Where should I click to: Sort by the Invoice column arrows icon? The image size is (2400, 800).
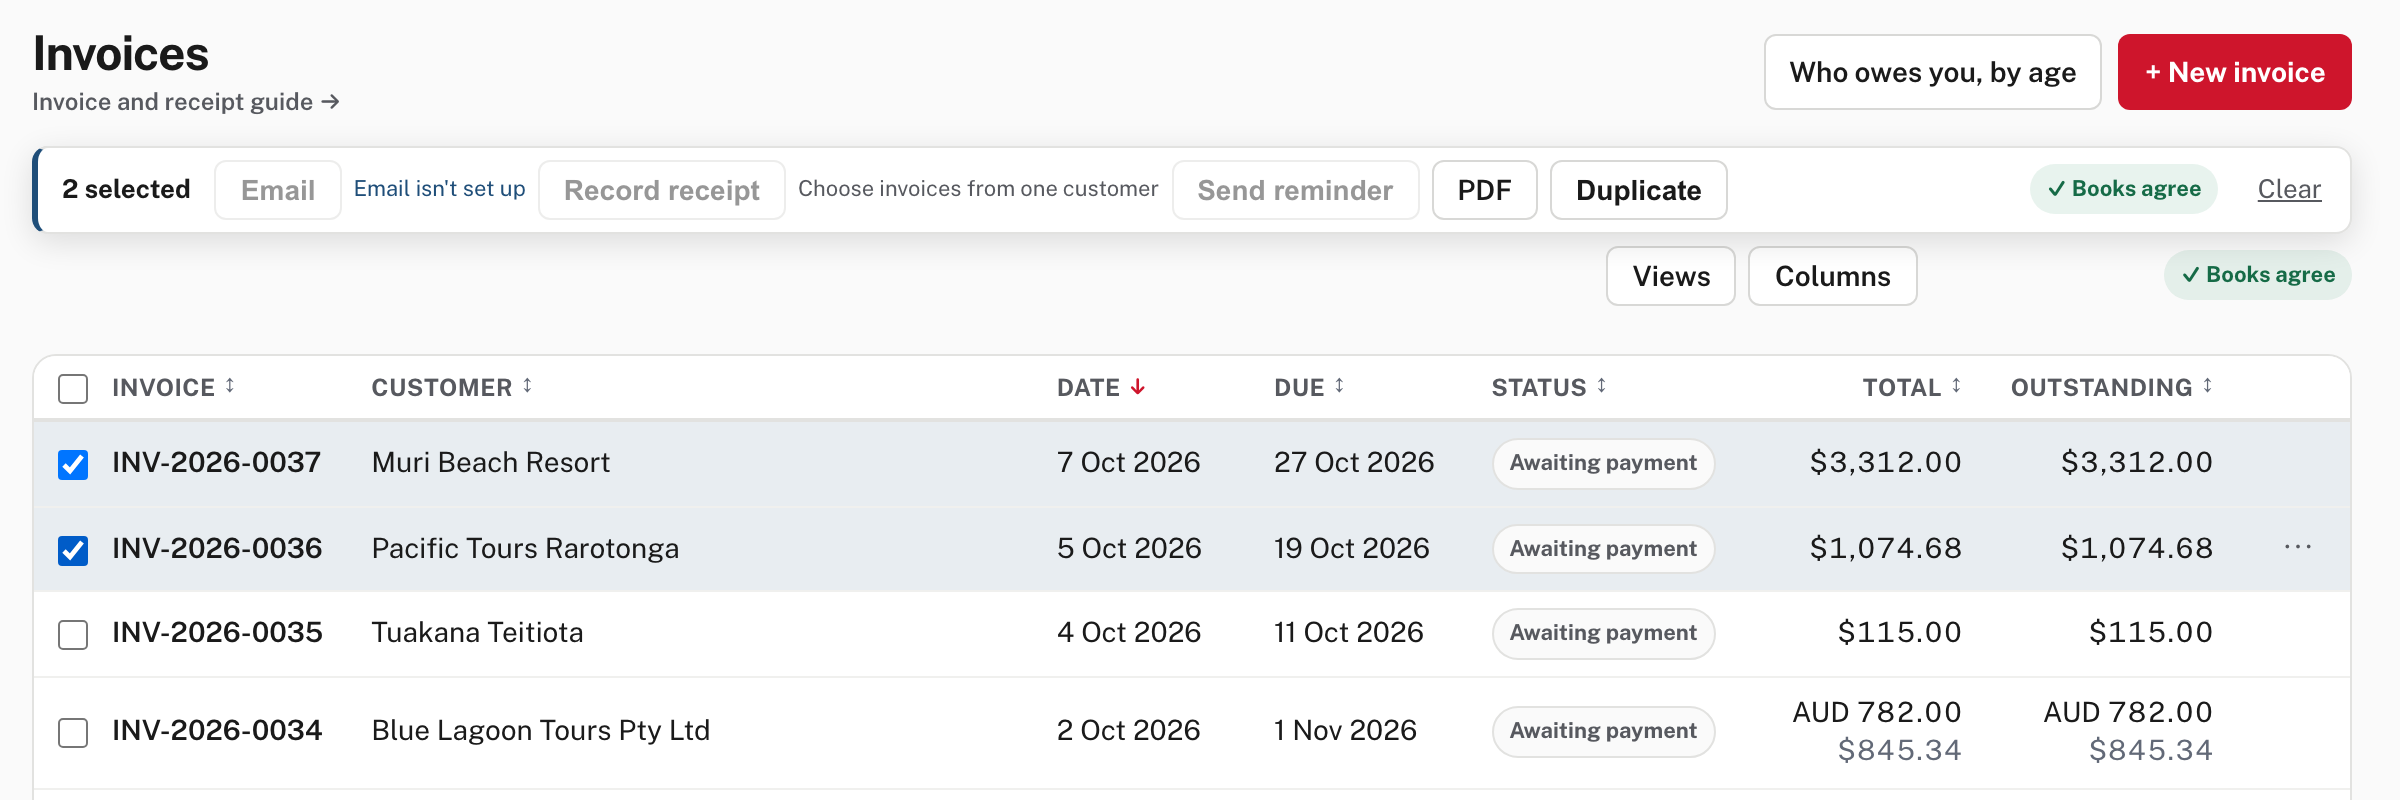[230, 386]
